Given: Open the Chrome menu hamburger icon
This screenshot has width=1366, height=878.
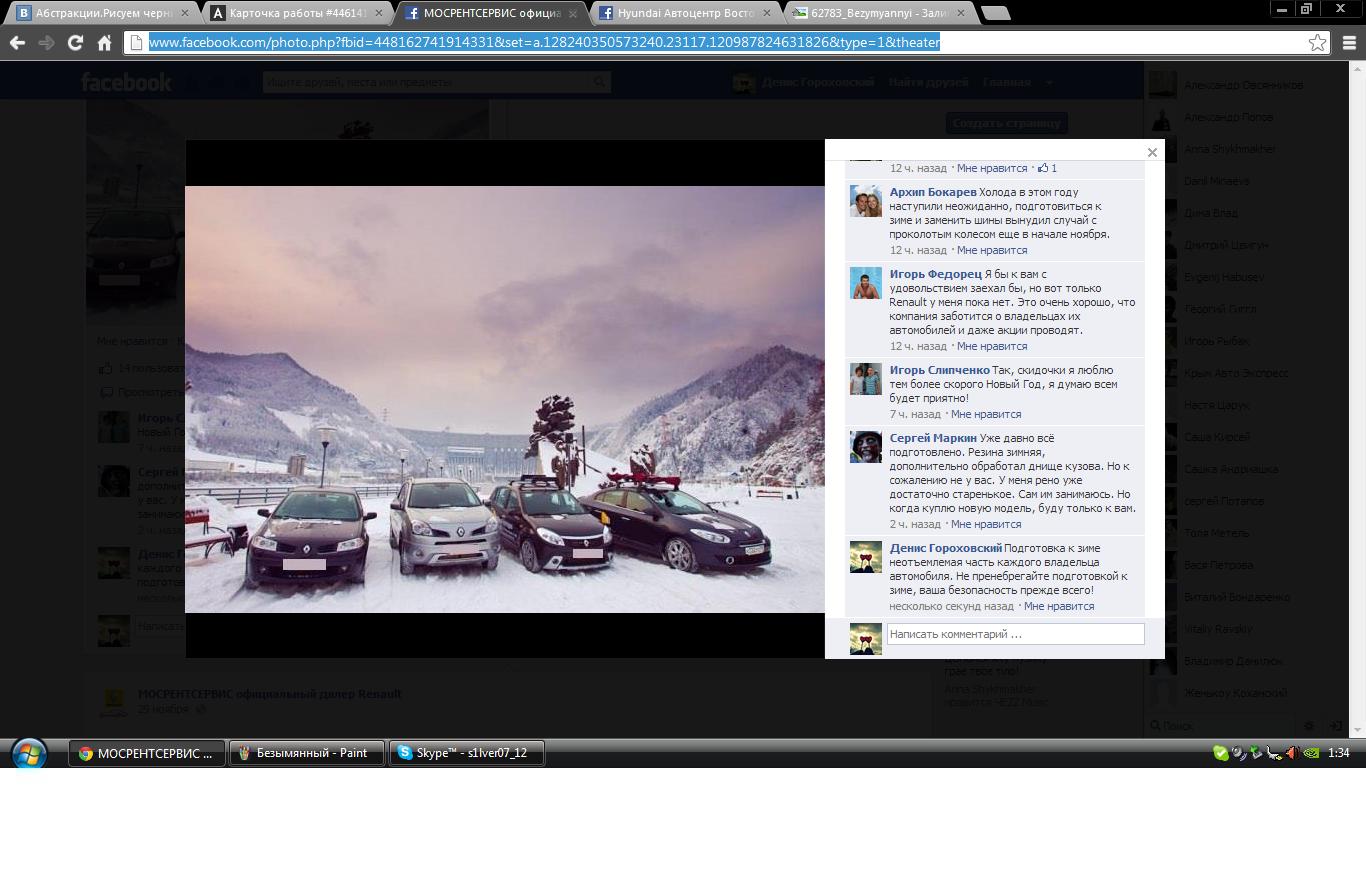Looking at the screenshot, I should click(1349, 43).
